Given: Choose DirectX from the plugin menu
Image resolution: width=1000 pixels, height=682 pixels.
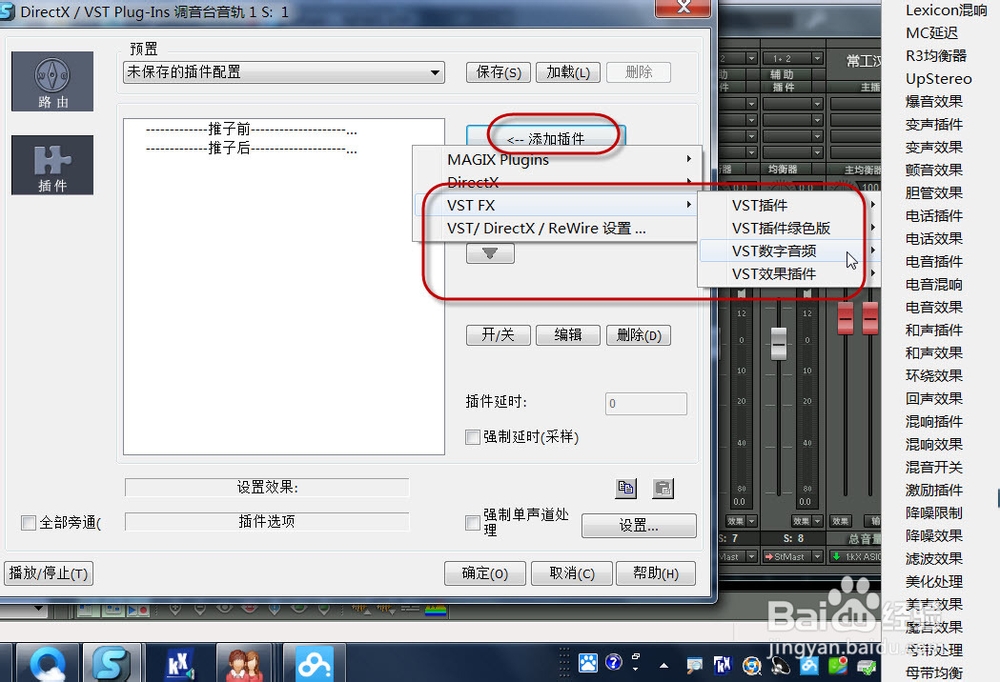Looking at the screenshot, I should click(475, 182).
